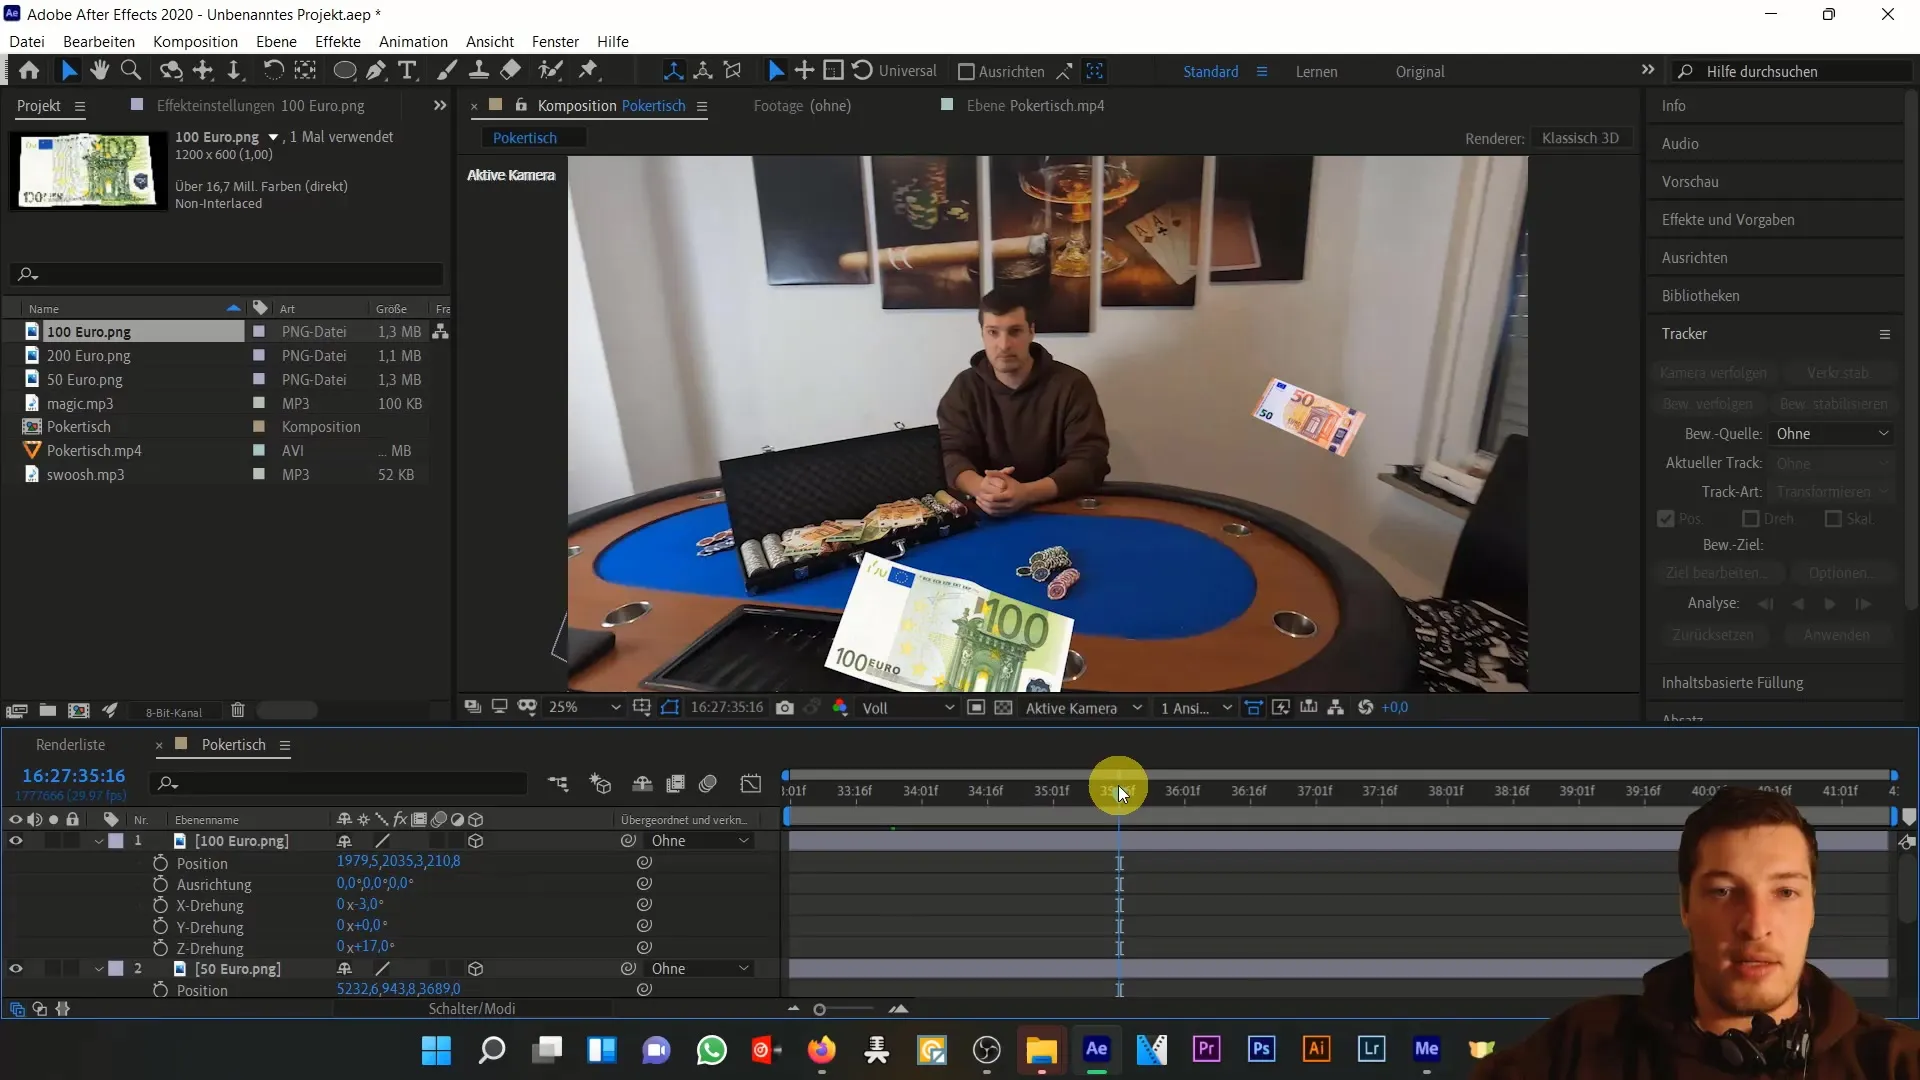Click Schalter/Modi toggle button

(x=472, y=1009)
